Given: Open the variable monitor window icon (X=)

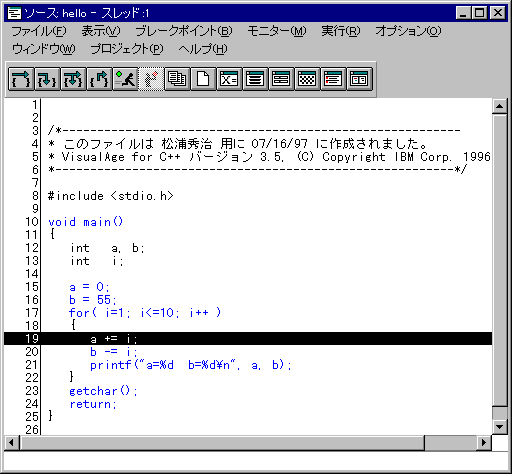Looking at the screenshot, I should (x=229, y=79).
